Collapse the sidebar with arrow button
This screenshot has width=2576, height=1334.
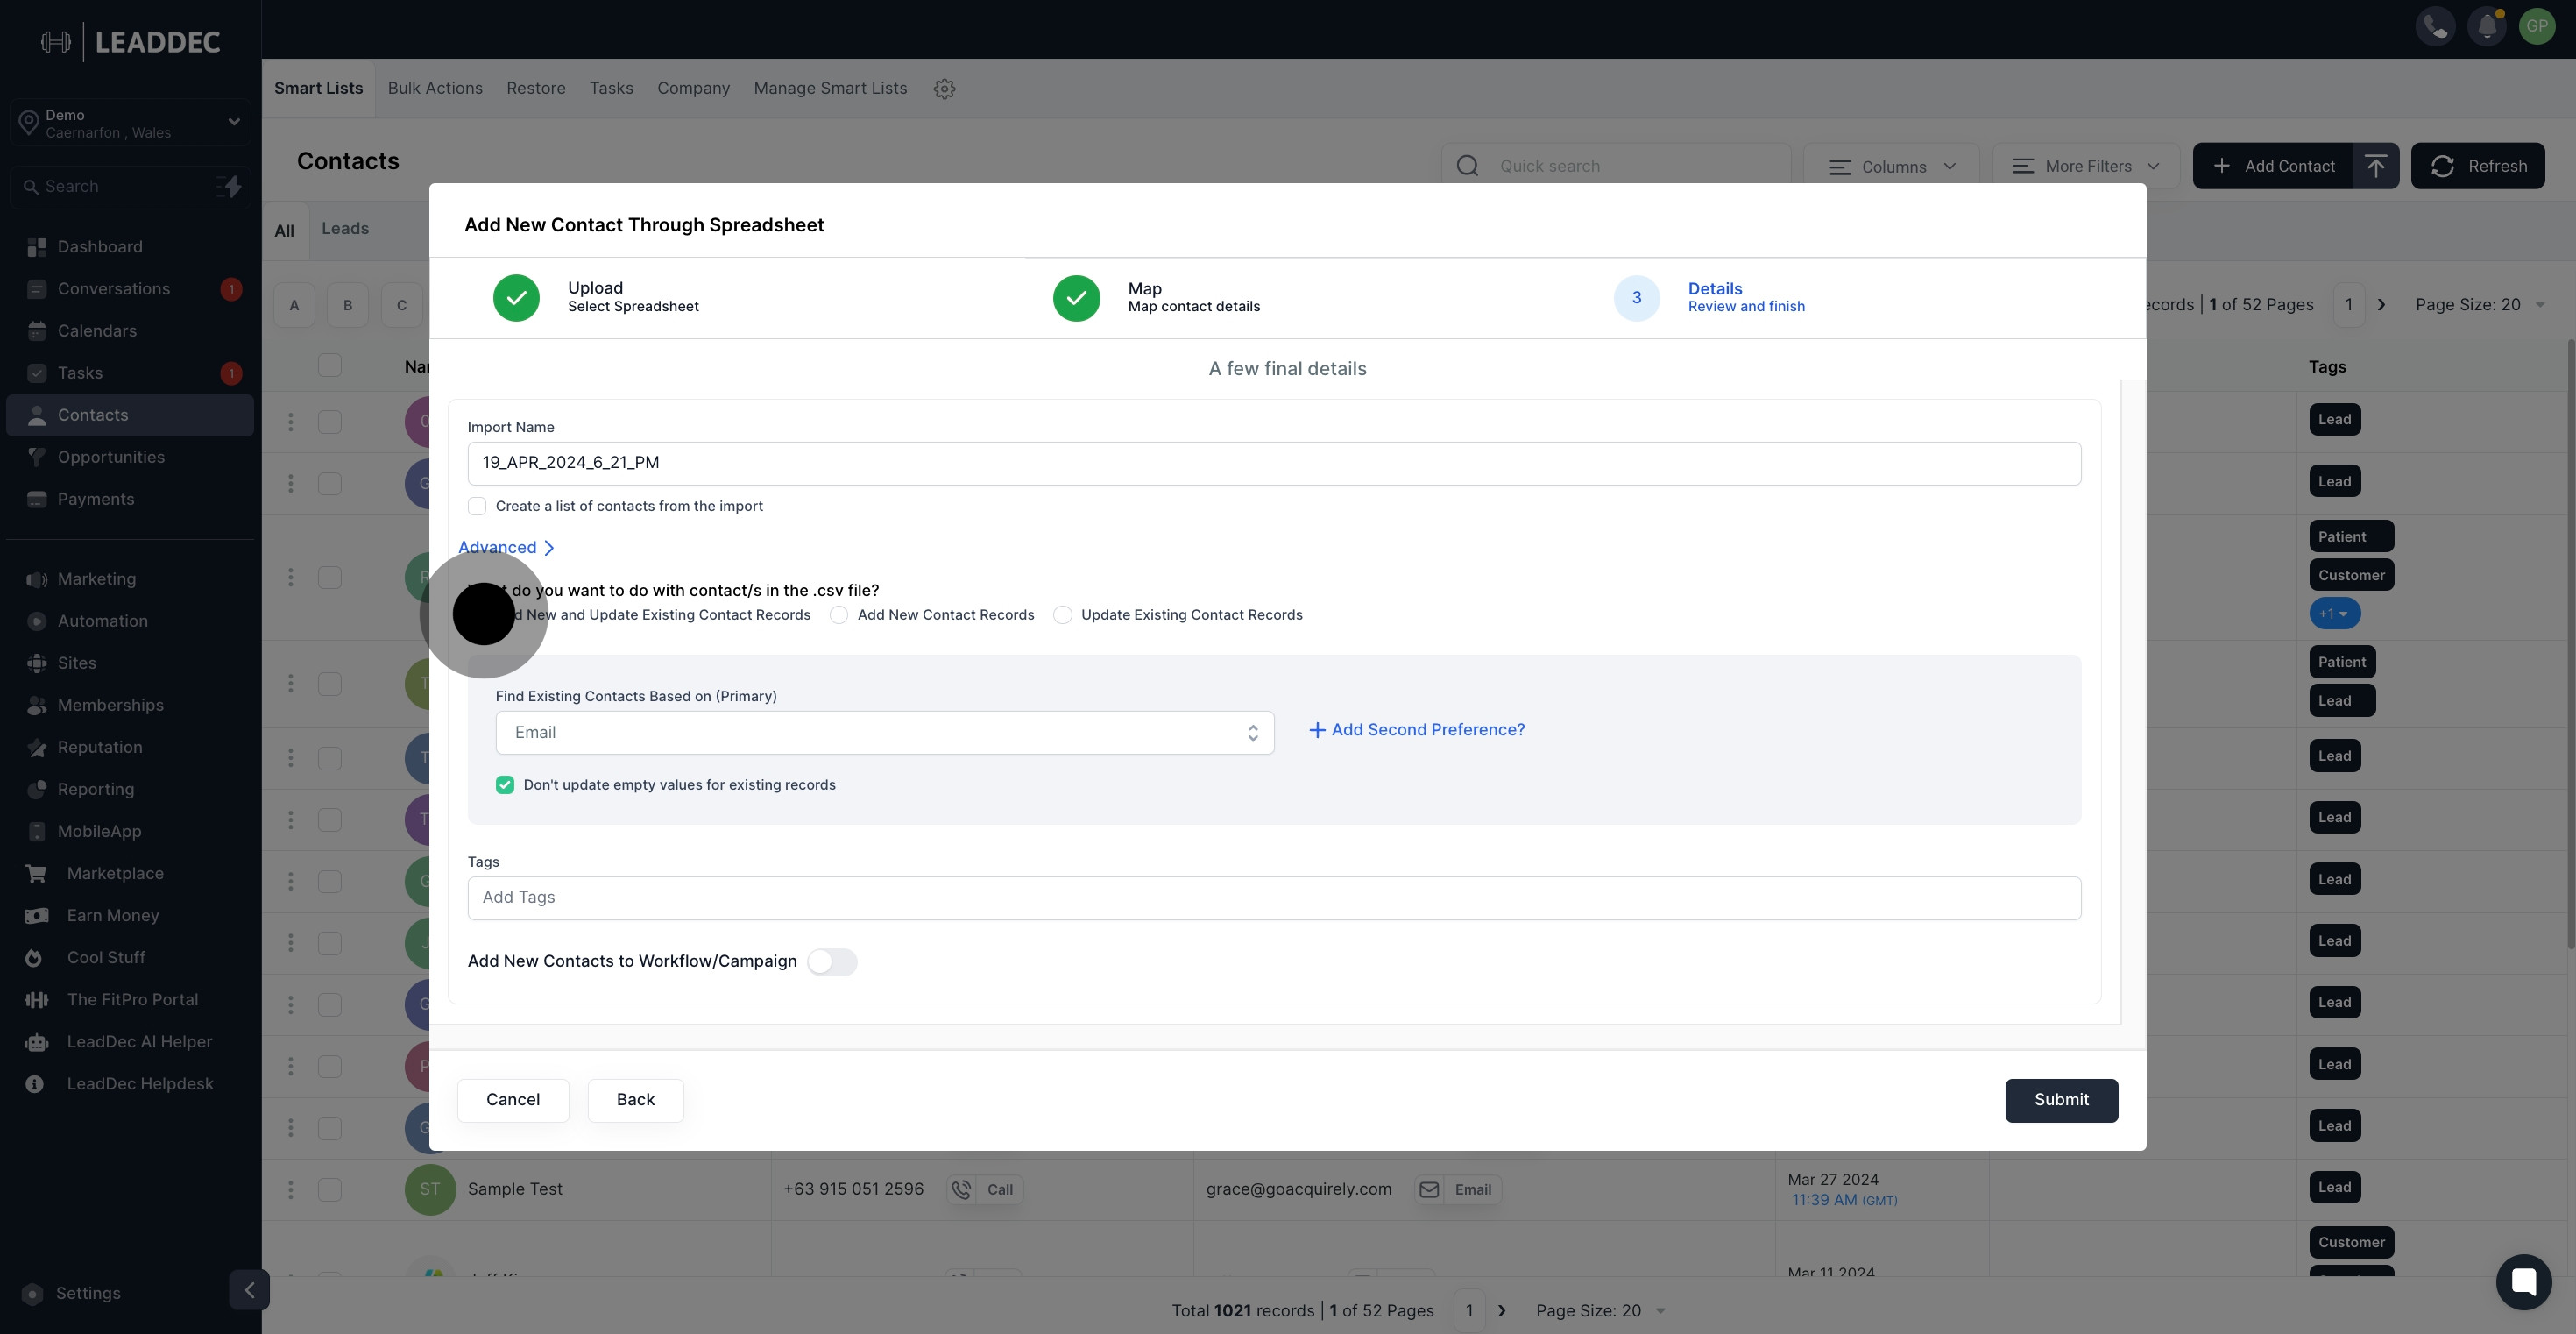tap(249, 1289)
